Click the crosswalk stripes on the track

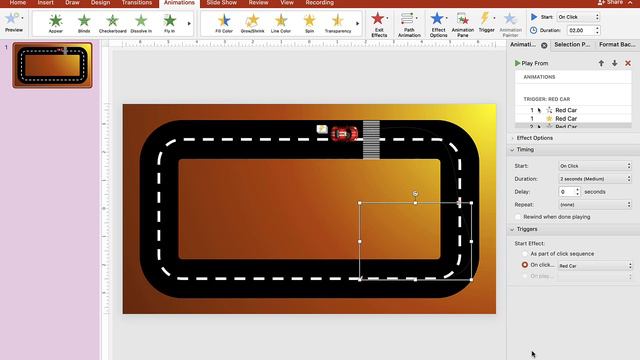pos(371,140)
